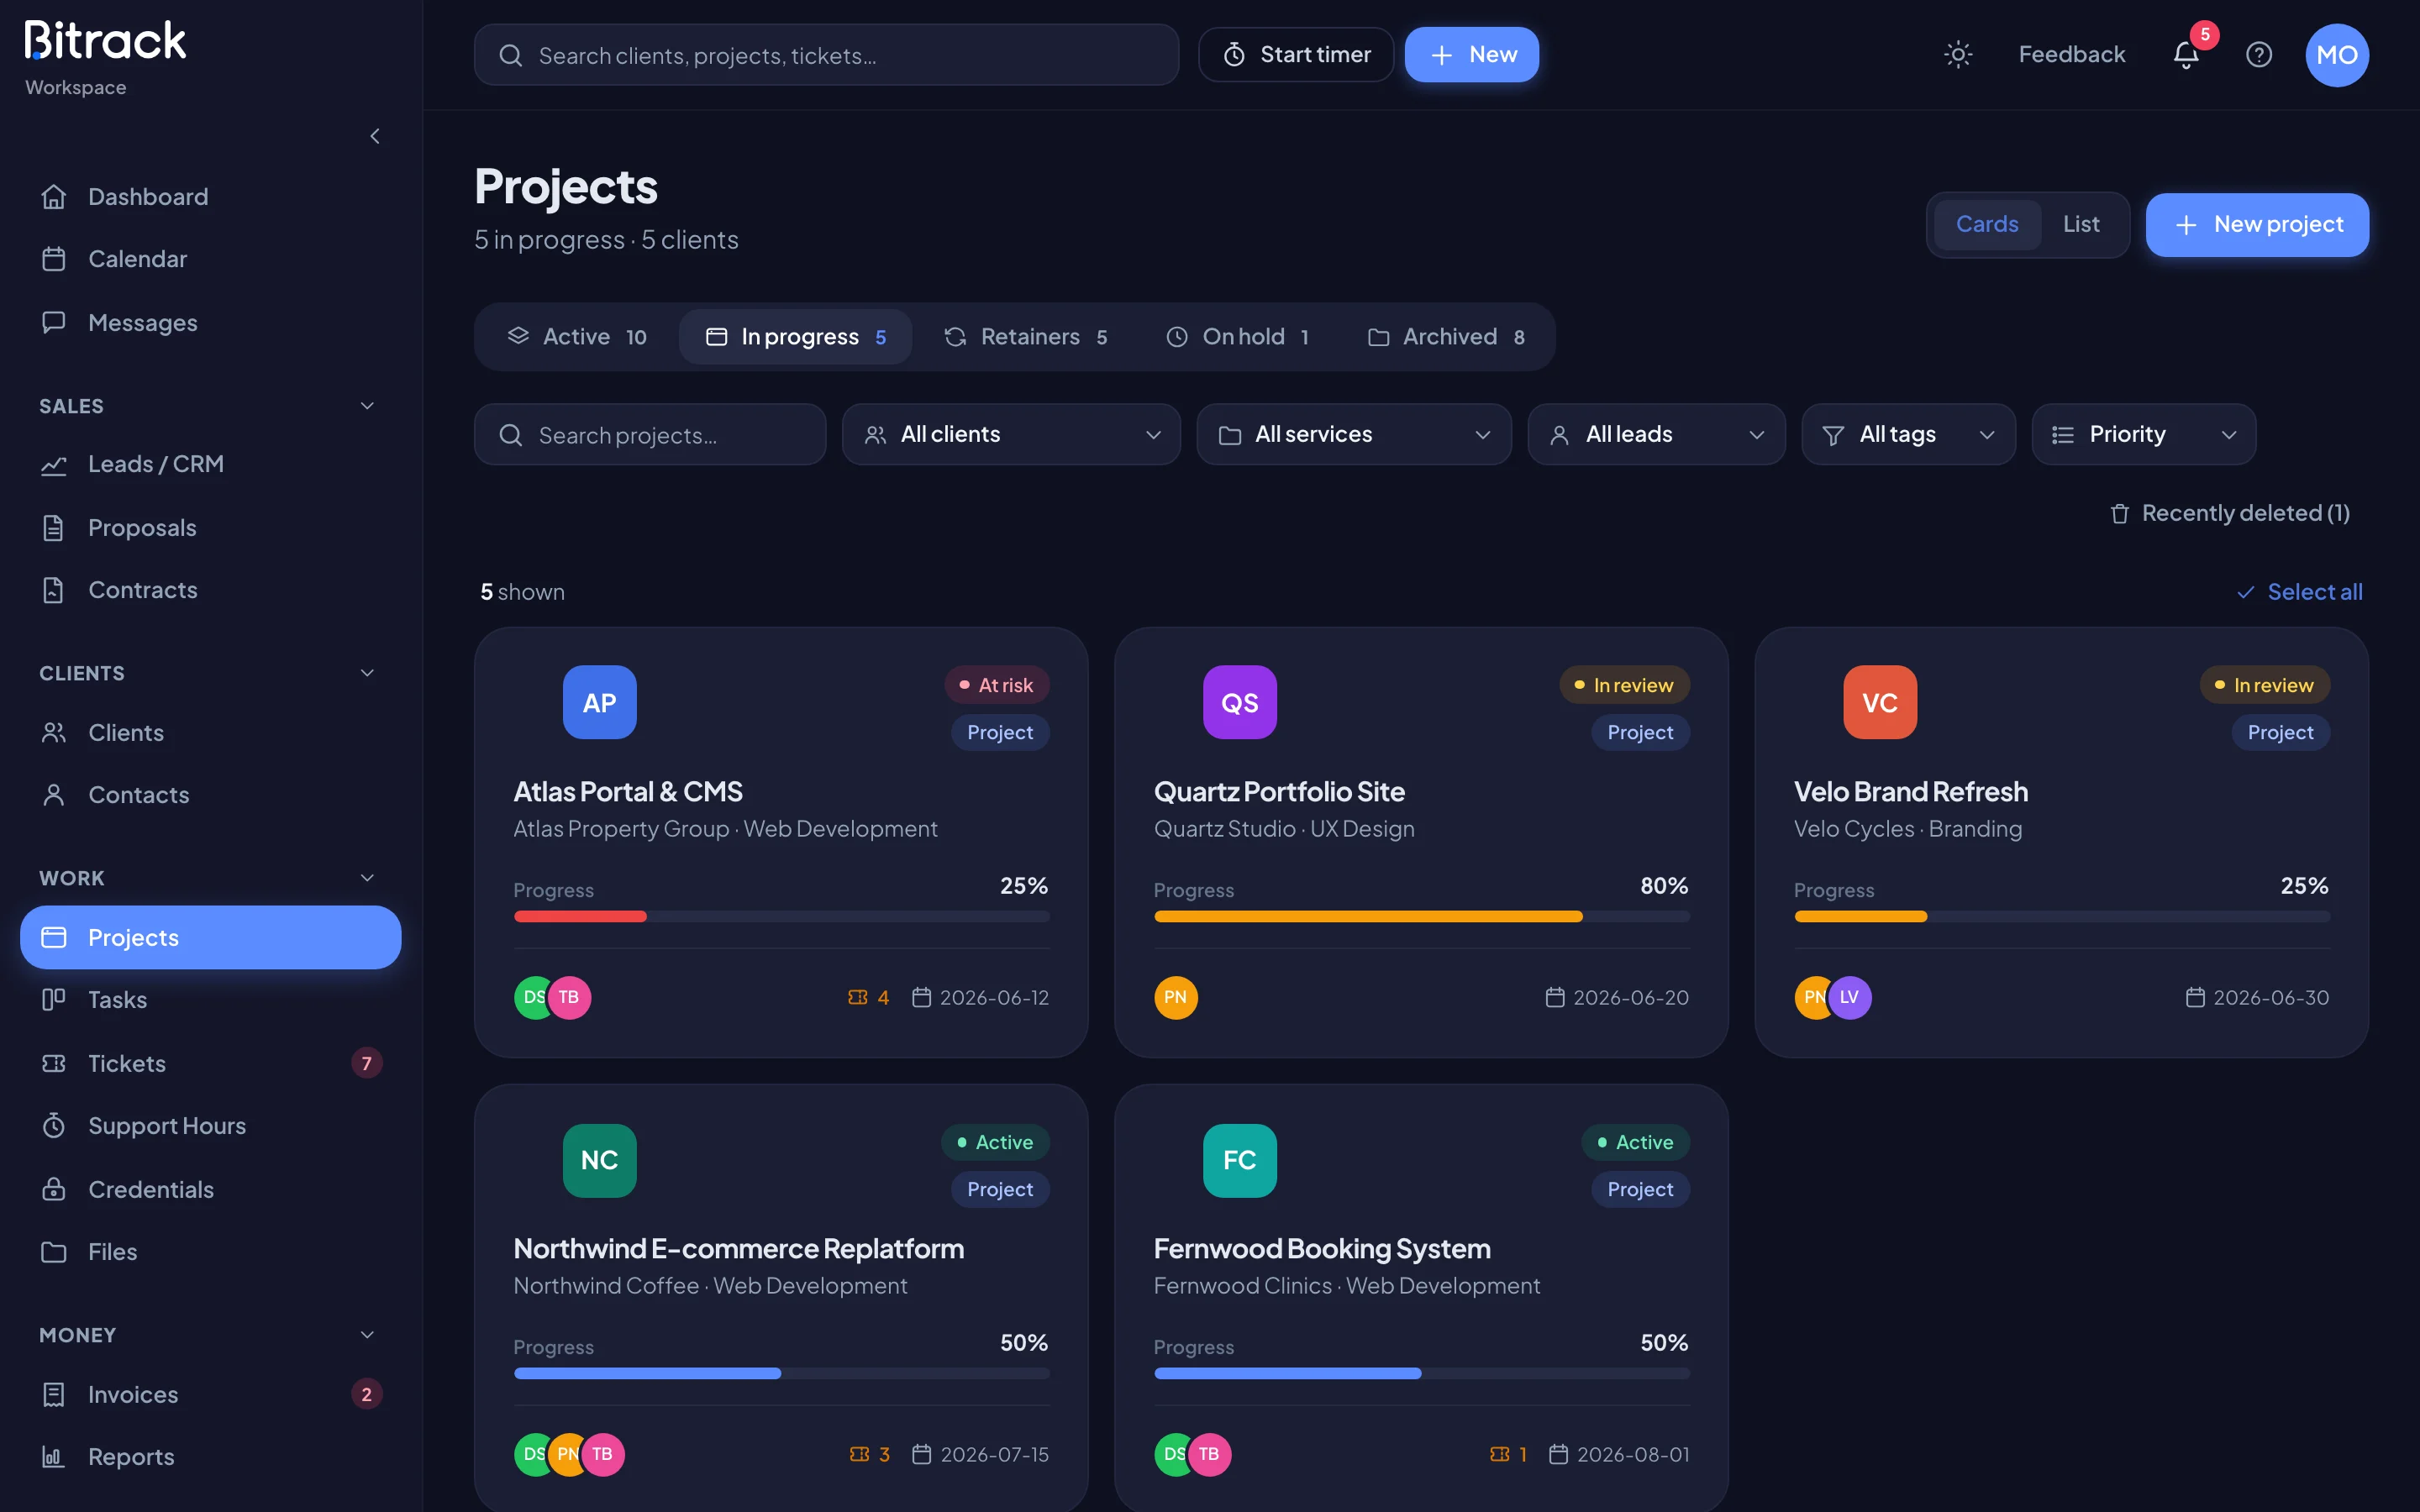
Task: Open the notifications bell
Action: pos(2186,54)
